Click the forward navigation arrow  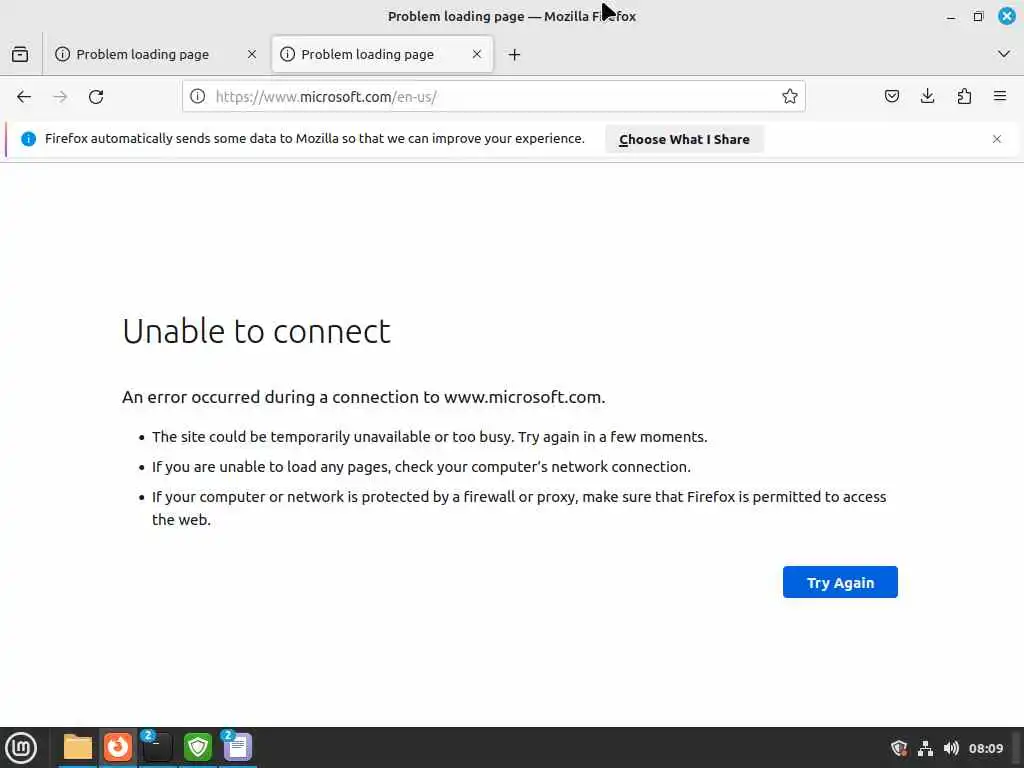(60, 97)
